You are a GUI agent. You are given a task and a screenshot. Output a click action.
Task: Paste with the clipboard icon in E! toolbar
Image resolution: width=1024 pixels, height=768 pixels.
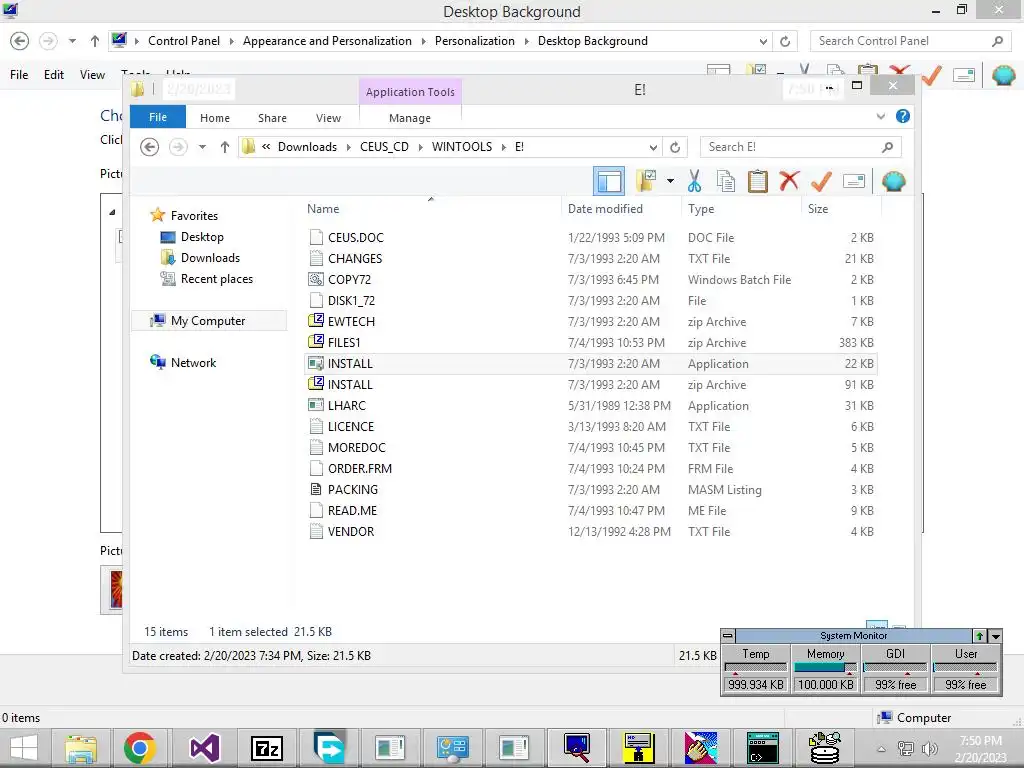[758, 181]
